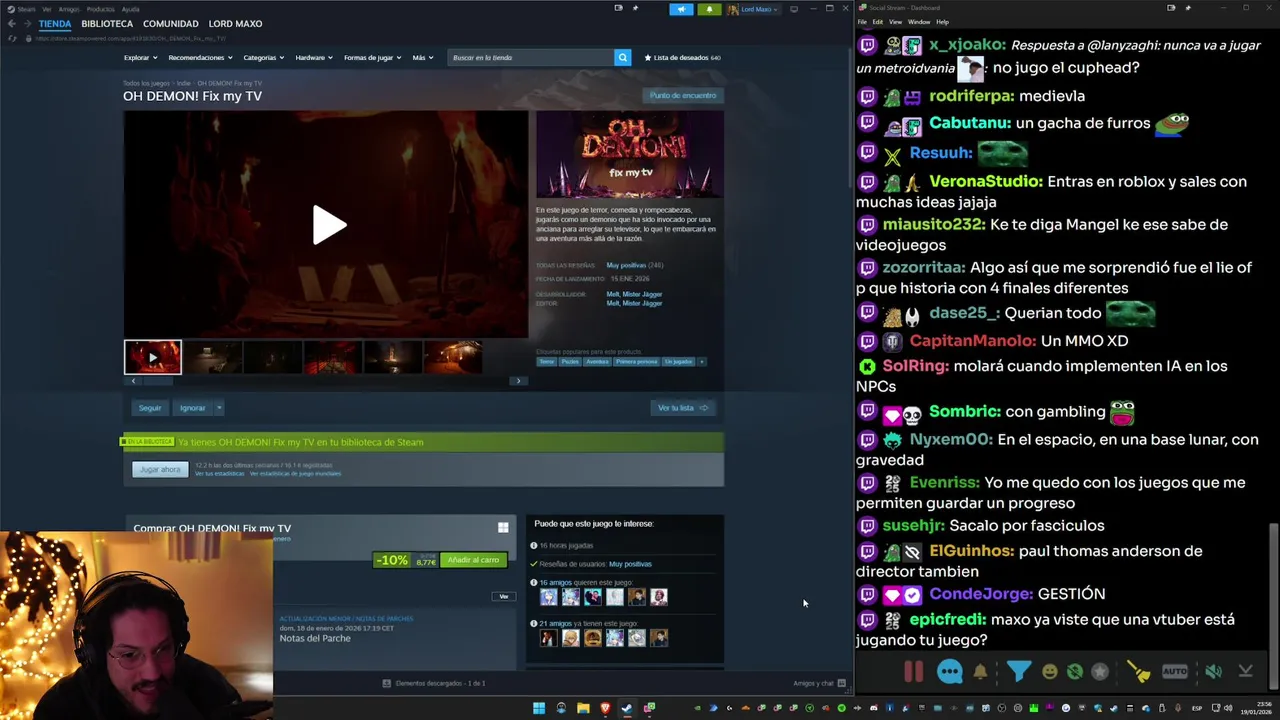Toggle the AUTO mode in Social Stream
Image resolution: width=1280 pixels, height=720 pixels.
pos(1175,671)
